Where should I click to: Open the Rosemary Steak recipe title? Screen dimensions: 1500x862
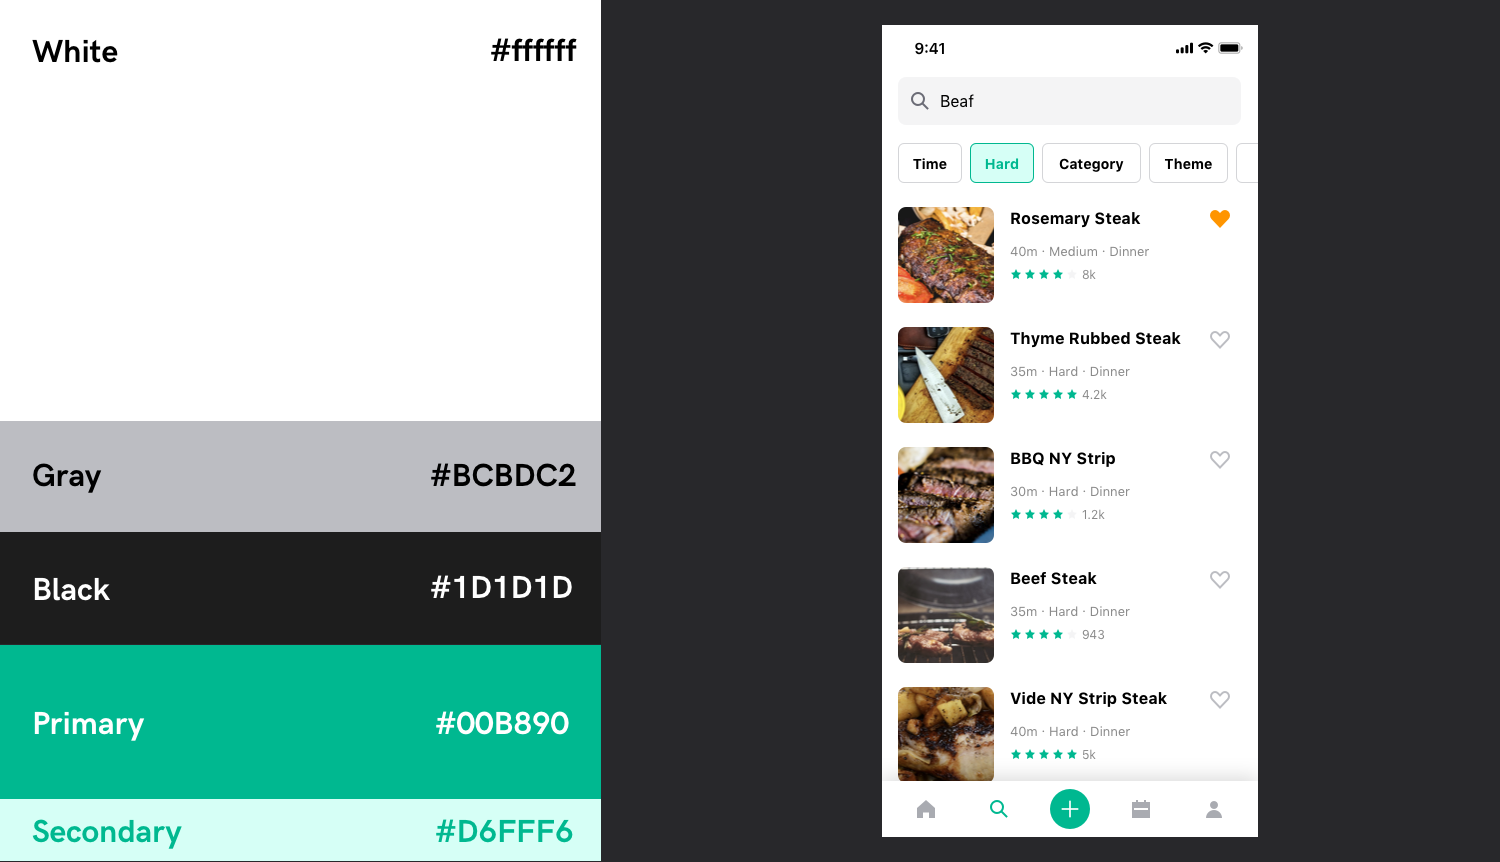(x=1075, y=218)
